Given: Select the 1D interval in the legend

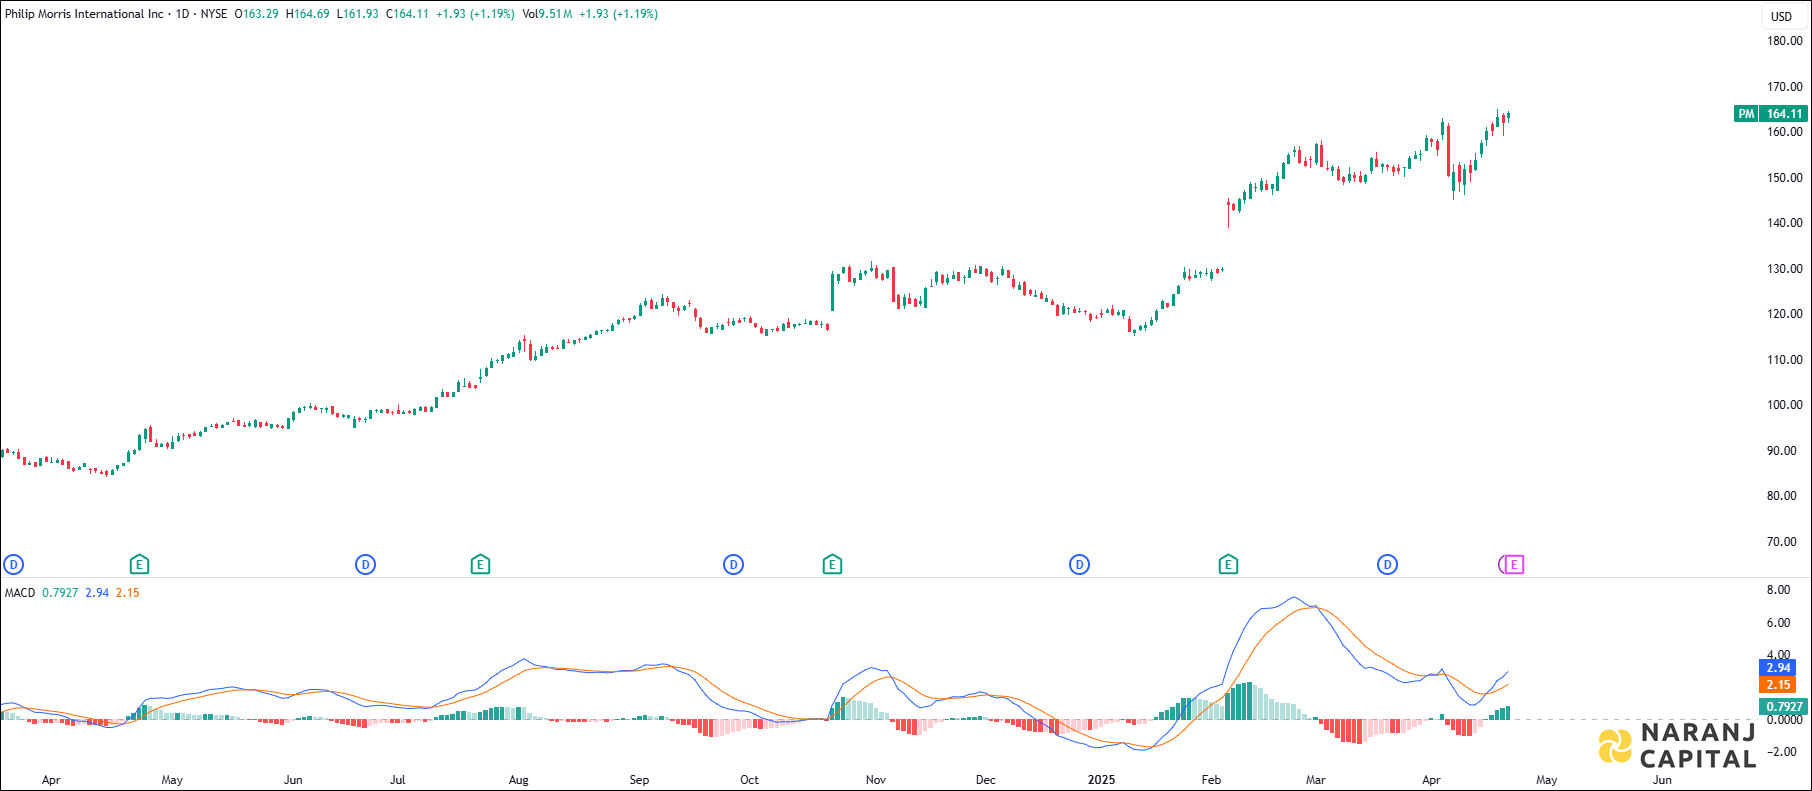Looking at the screenshot, I should pyautogui.click(x=183, y=14).
